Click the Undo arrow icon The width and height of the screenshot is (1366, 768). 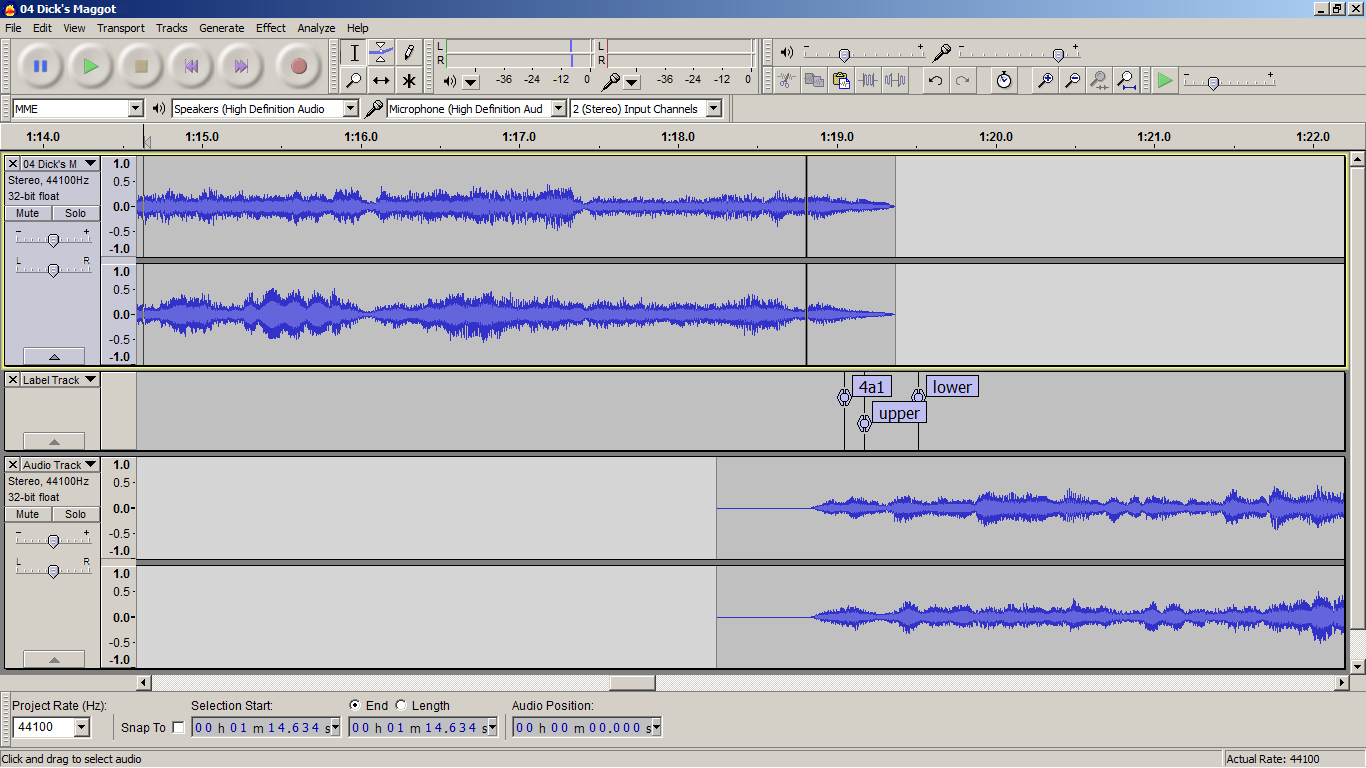coord(935,81)
